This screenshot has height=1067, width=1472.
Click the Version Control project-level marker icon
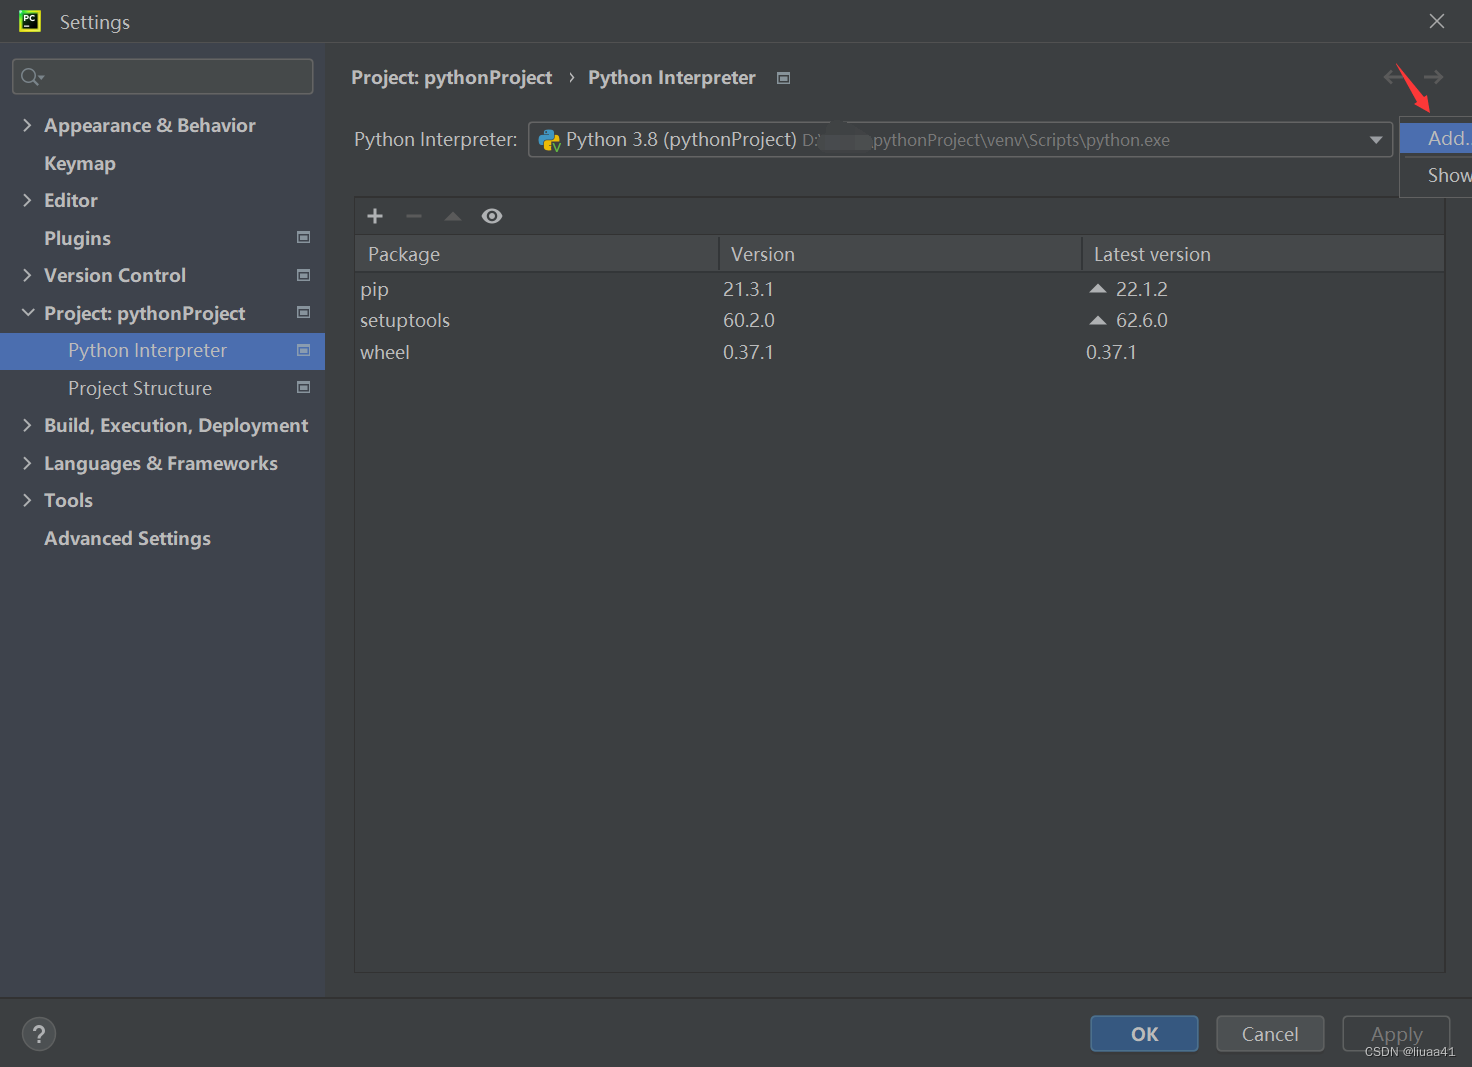coord(303,275)
